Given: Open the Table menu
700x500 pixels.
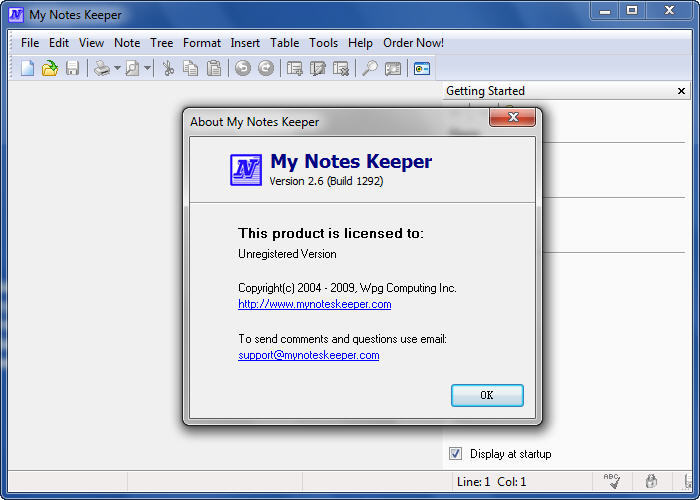Looking at the screenshot, I should click(x=284, y=43).
